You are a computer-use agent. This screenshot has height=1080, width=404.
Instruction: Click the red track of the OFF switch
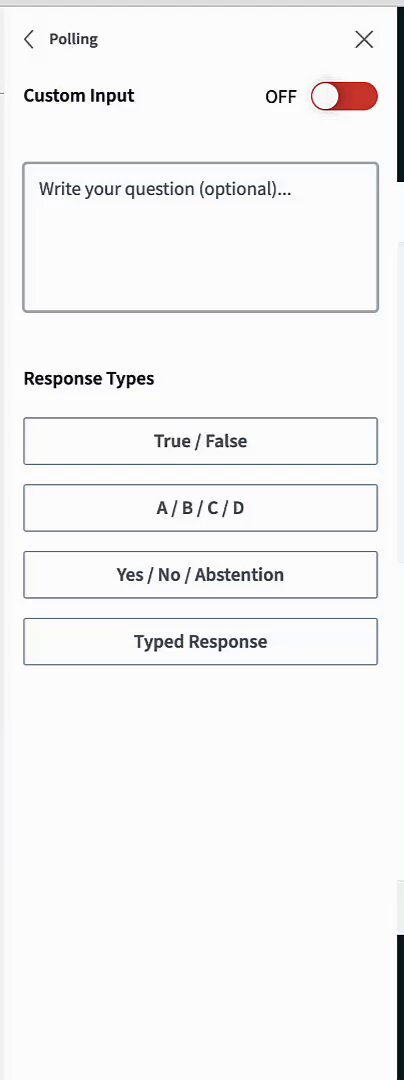(x=359, y=96)
